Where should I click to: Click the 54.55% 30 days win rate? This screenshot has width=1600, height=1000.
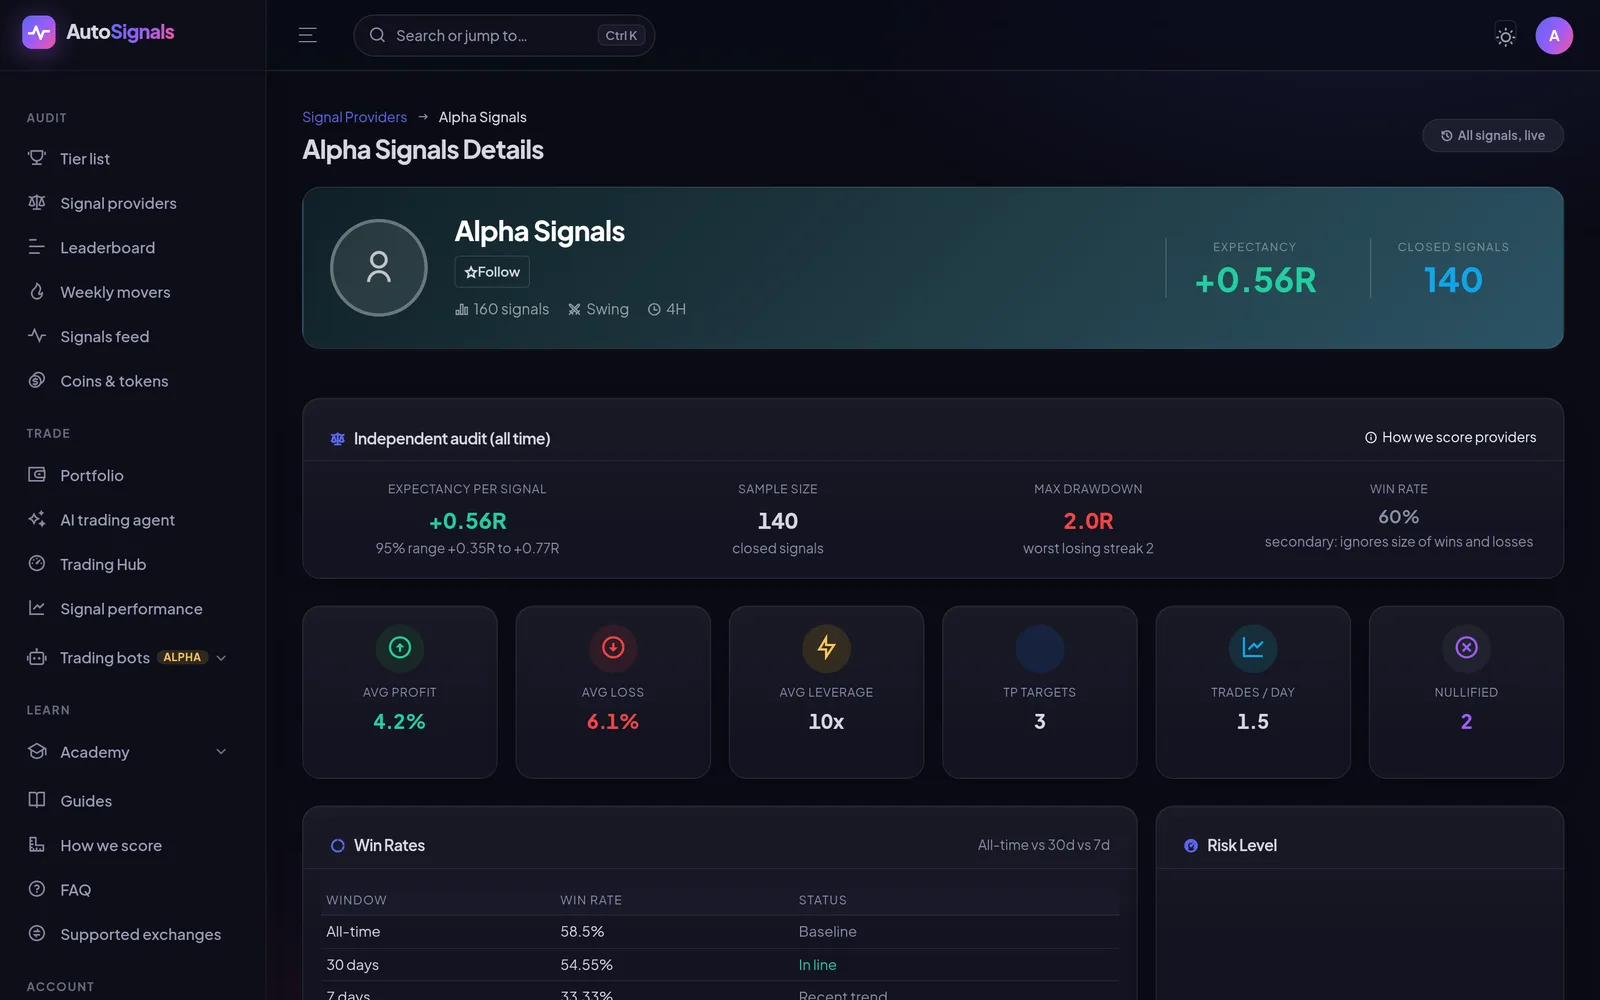[586, 965]
